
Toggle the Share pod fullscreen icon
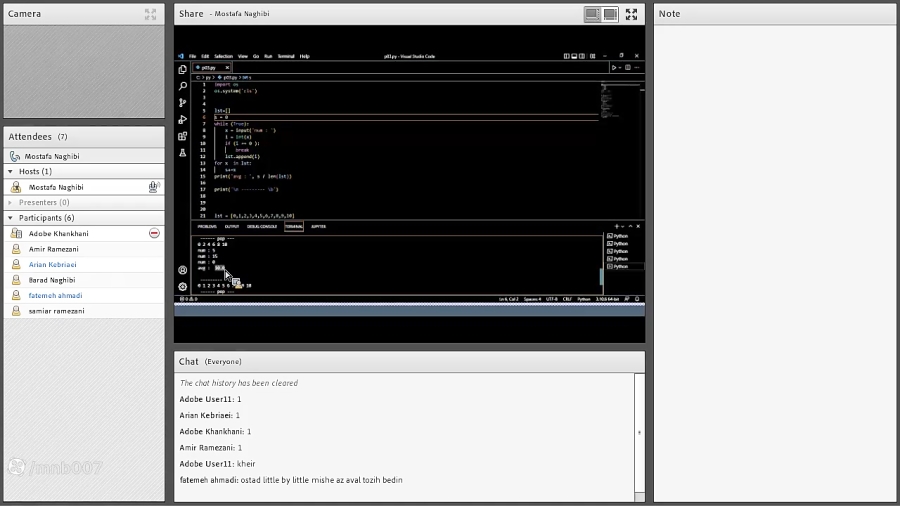coord(631,14)
